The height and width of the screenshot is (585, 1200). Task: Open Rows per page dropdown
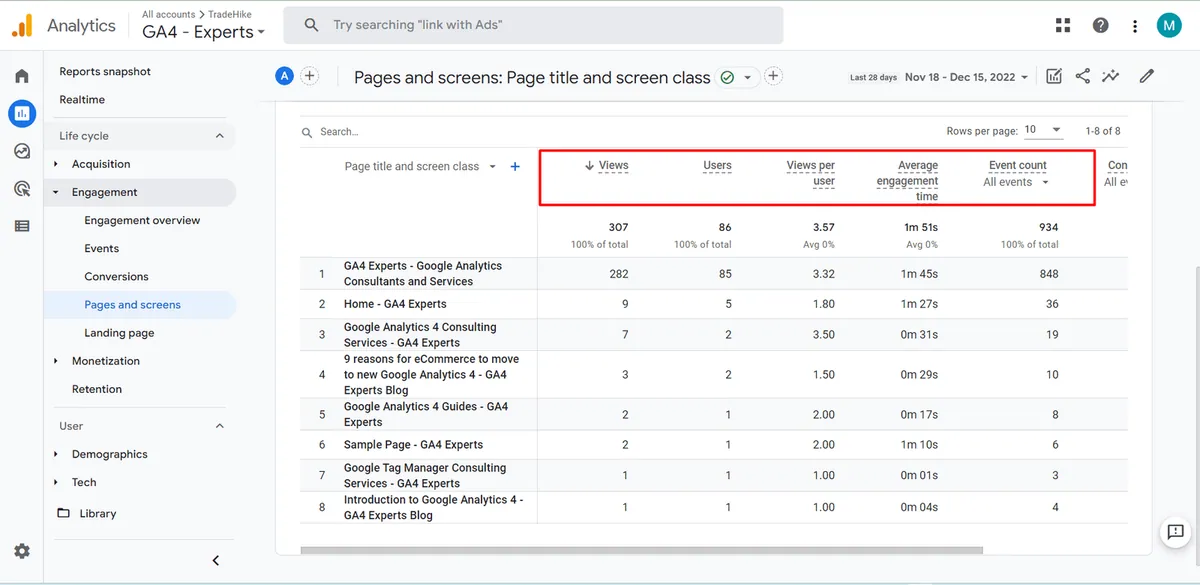coord(1044,130)
